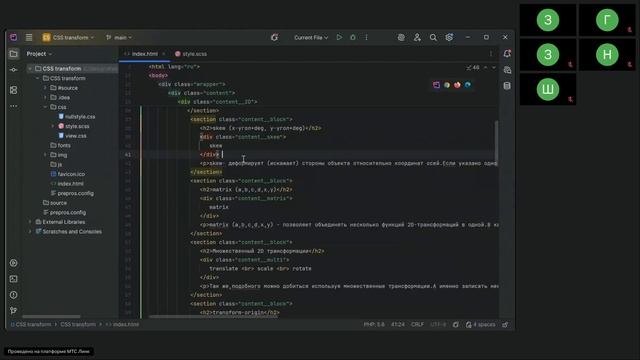The width and height of the screenshot is (640, 360).
Task: Open page in Edge browser icon
Action: pos(468,85)
